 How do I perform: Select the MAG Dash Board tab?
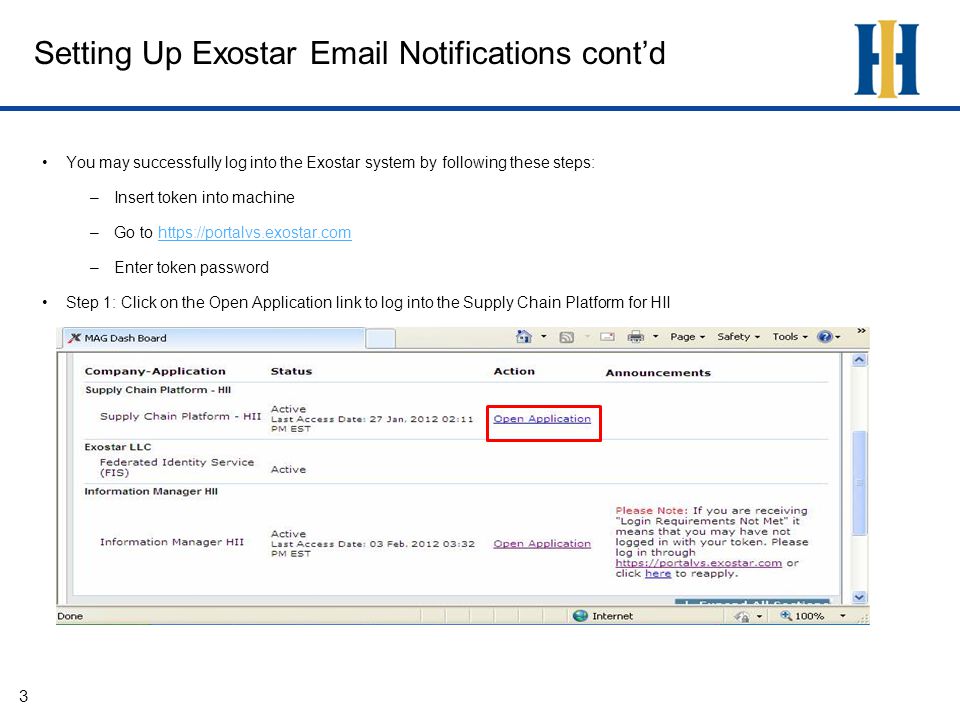213,338
